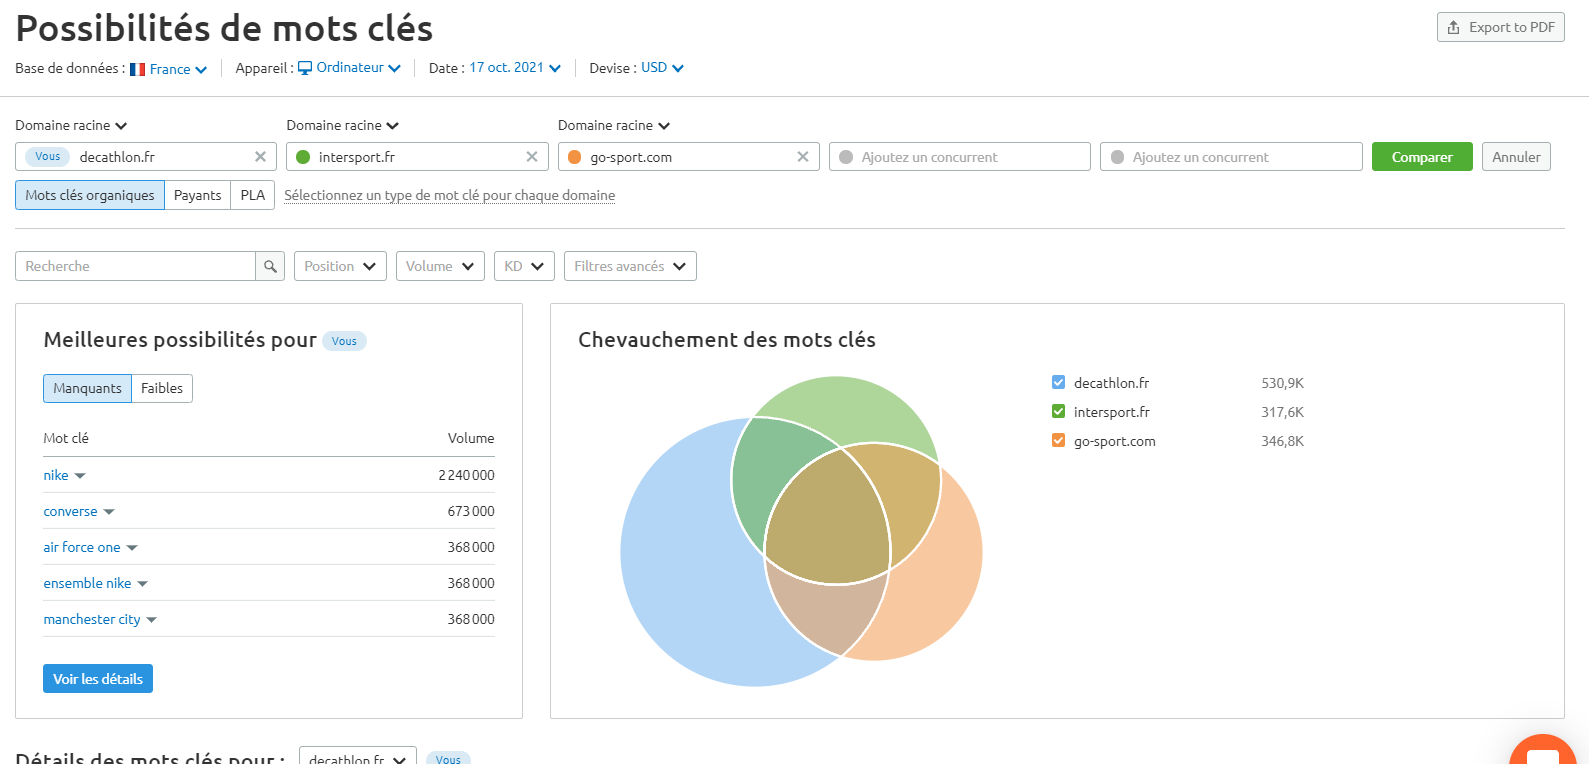Open the chat bubble widget

[x=1543, y=752]
